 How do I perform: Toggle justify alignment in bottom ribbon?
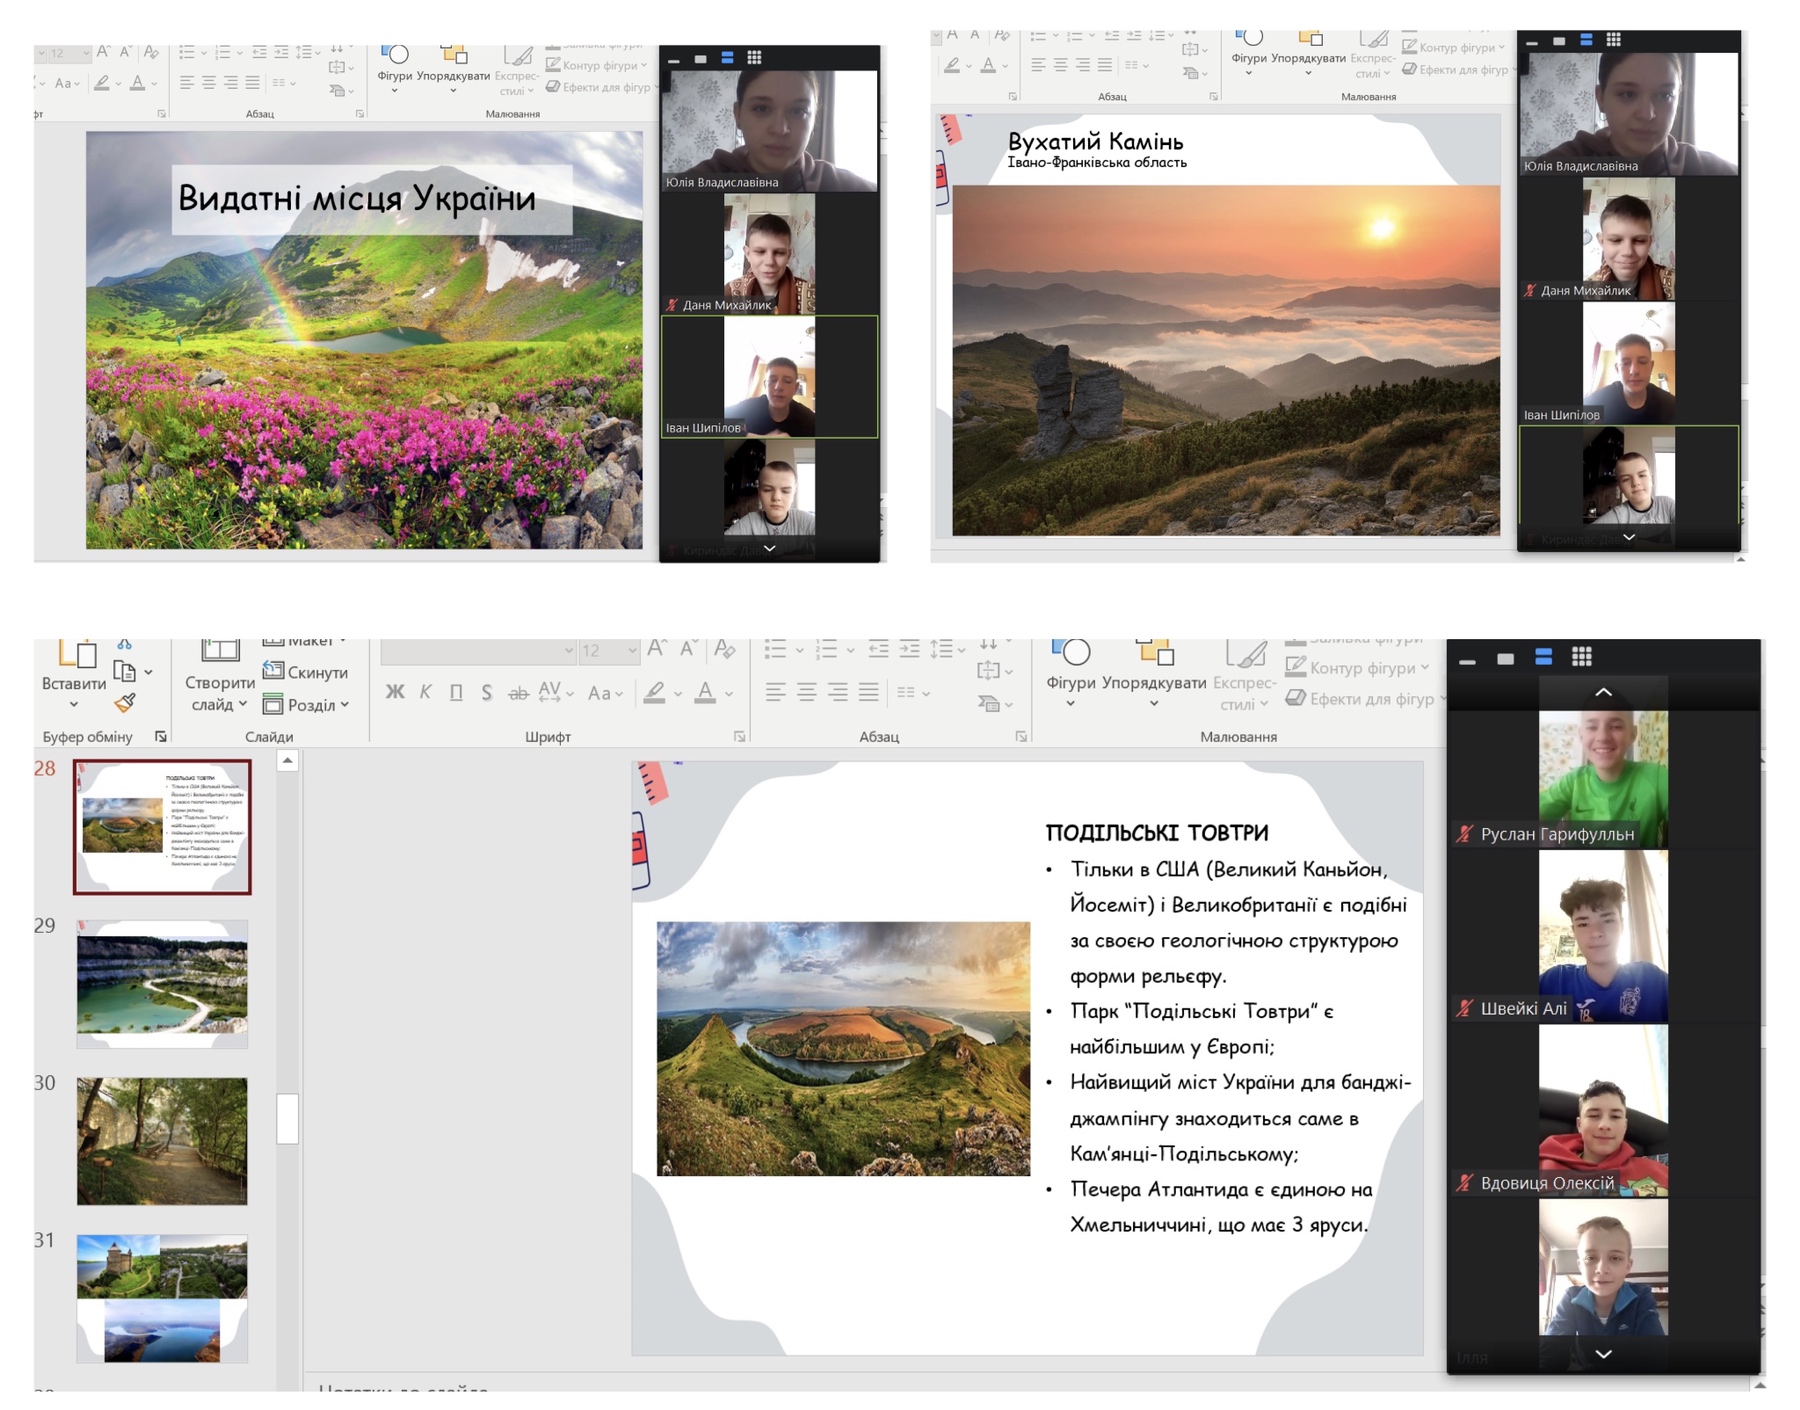[x=868, y=691]
